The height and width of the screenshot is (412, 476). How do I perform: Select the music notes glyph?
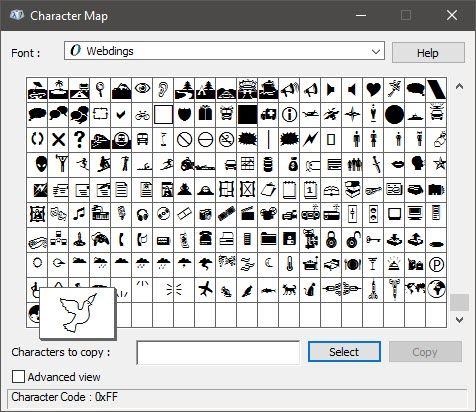[x=79, y=214]
